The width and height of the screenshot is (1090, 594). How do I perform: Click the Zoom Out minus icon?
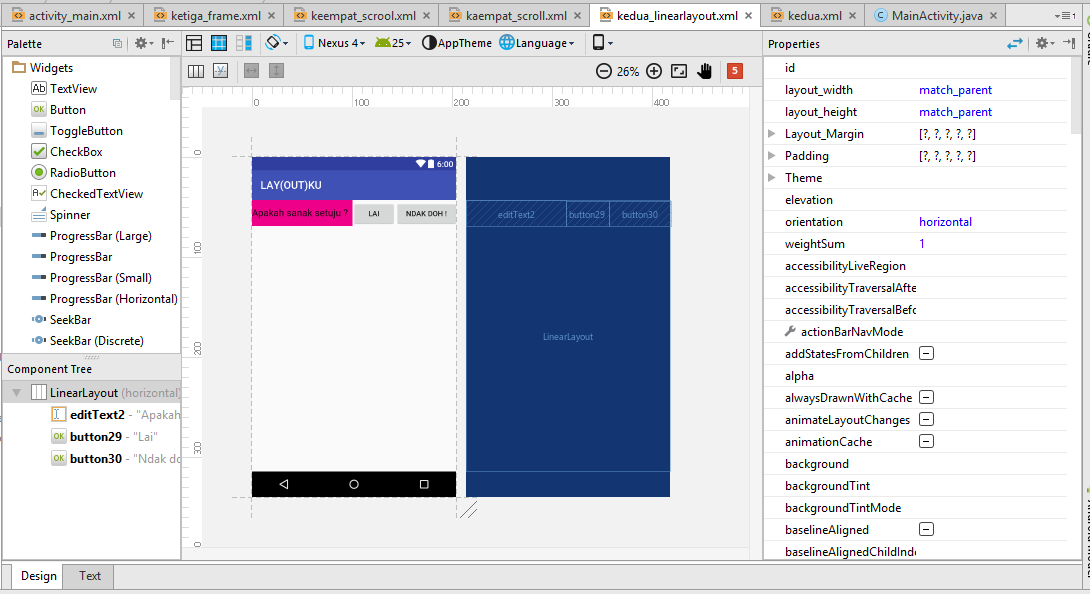tap(604, 71)
